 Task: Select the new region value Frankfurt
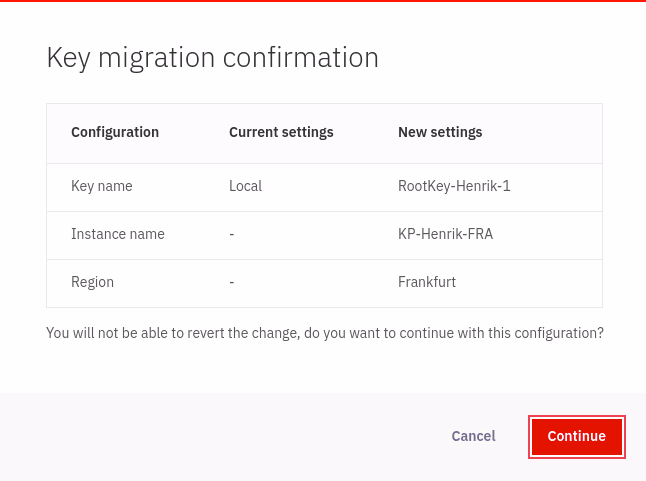tap(427, 282)
